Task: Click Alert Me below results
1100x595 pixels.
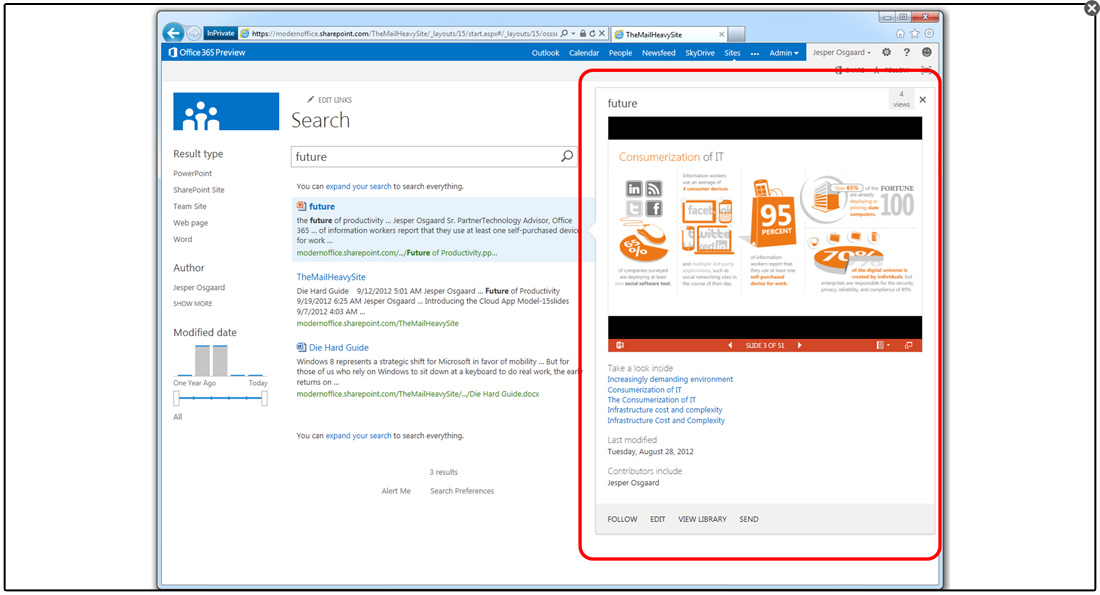Action: click(396, 491)
